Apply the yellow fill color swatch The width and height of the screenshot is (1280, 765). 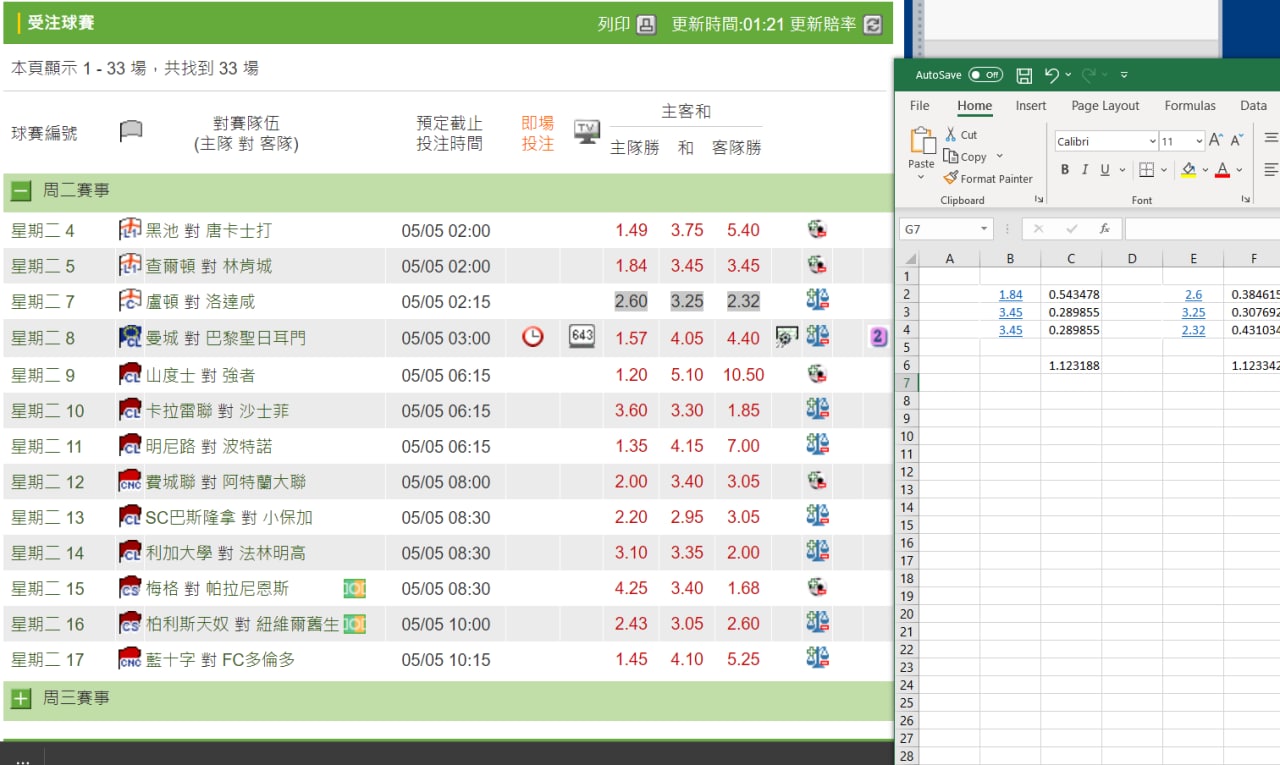tap(1188, 170)
